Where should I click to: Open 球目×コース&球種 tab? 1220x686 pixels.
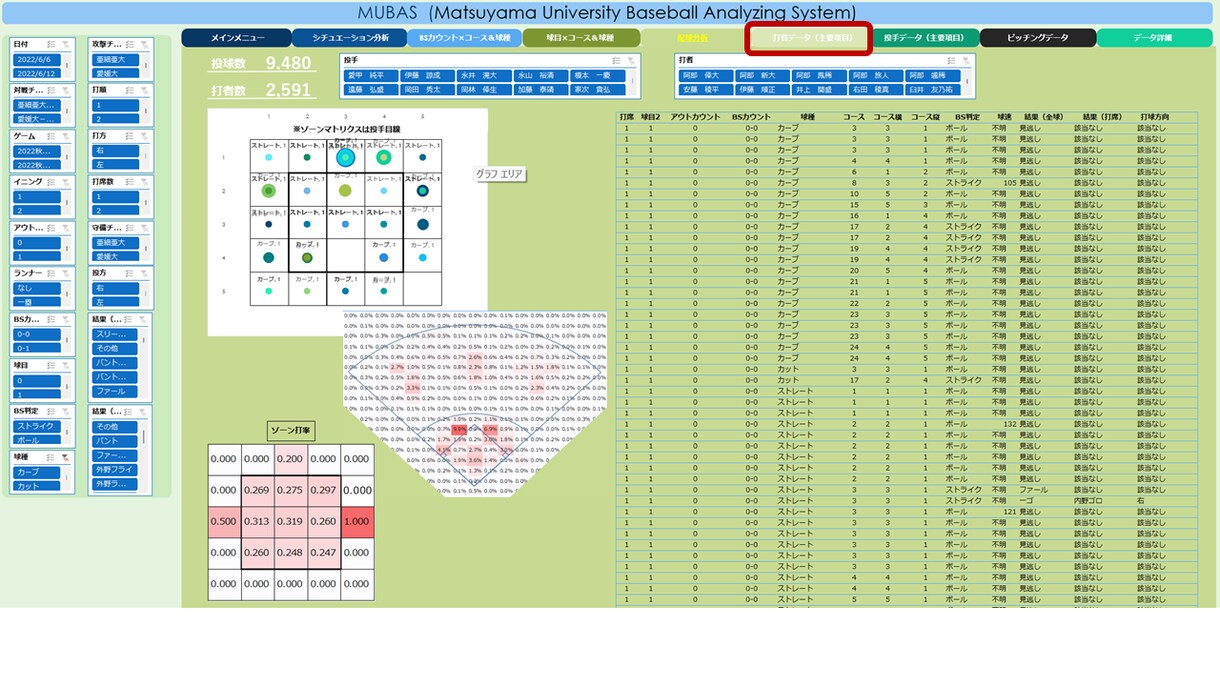581,38
